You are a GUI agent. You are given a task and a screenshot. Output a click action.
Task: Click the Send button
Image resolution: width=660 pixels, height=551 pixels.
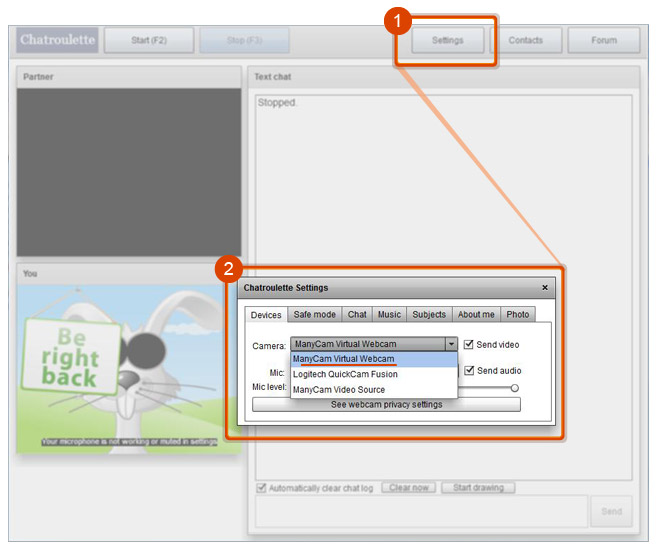[612, 511]
